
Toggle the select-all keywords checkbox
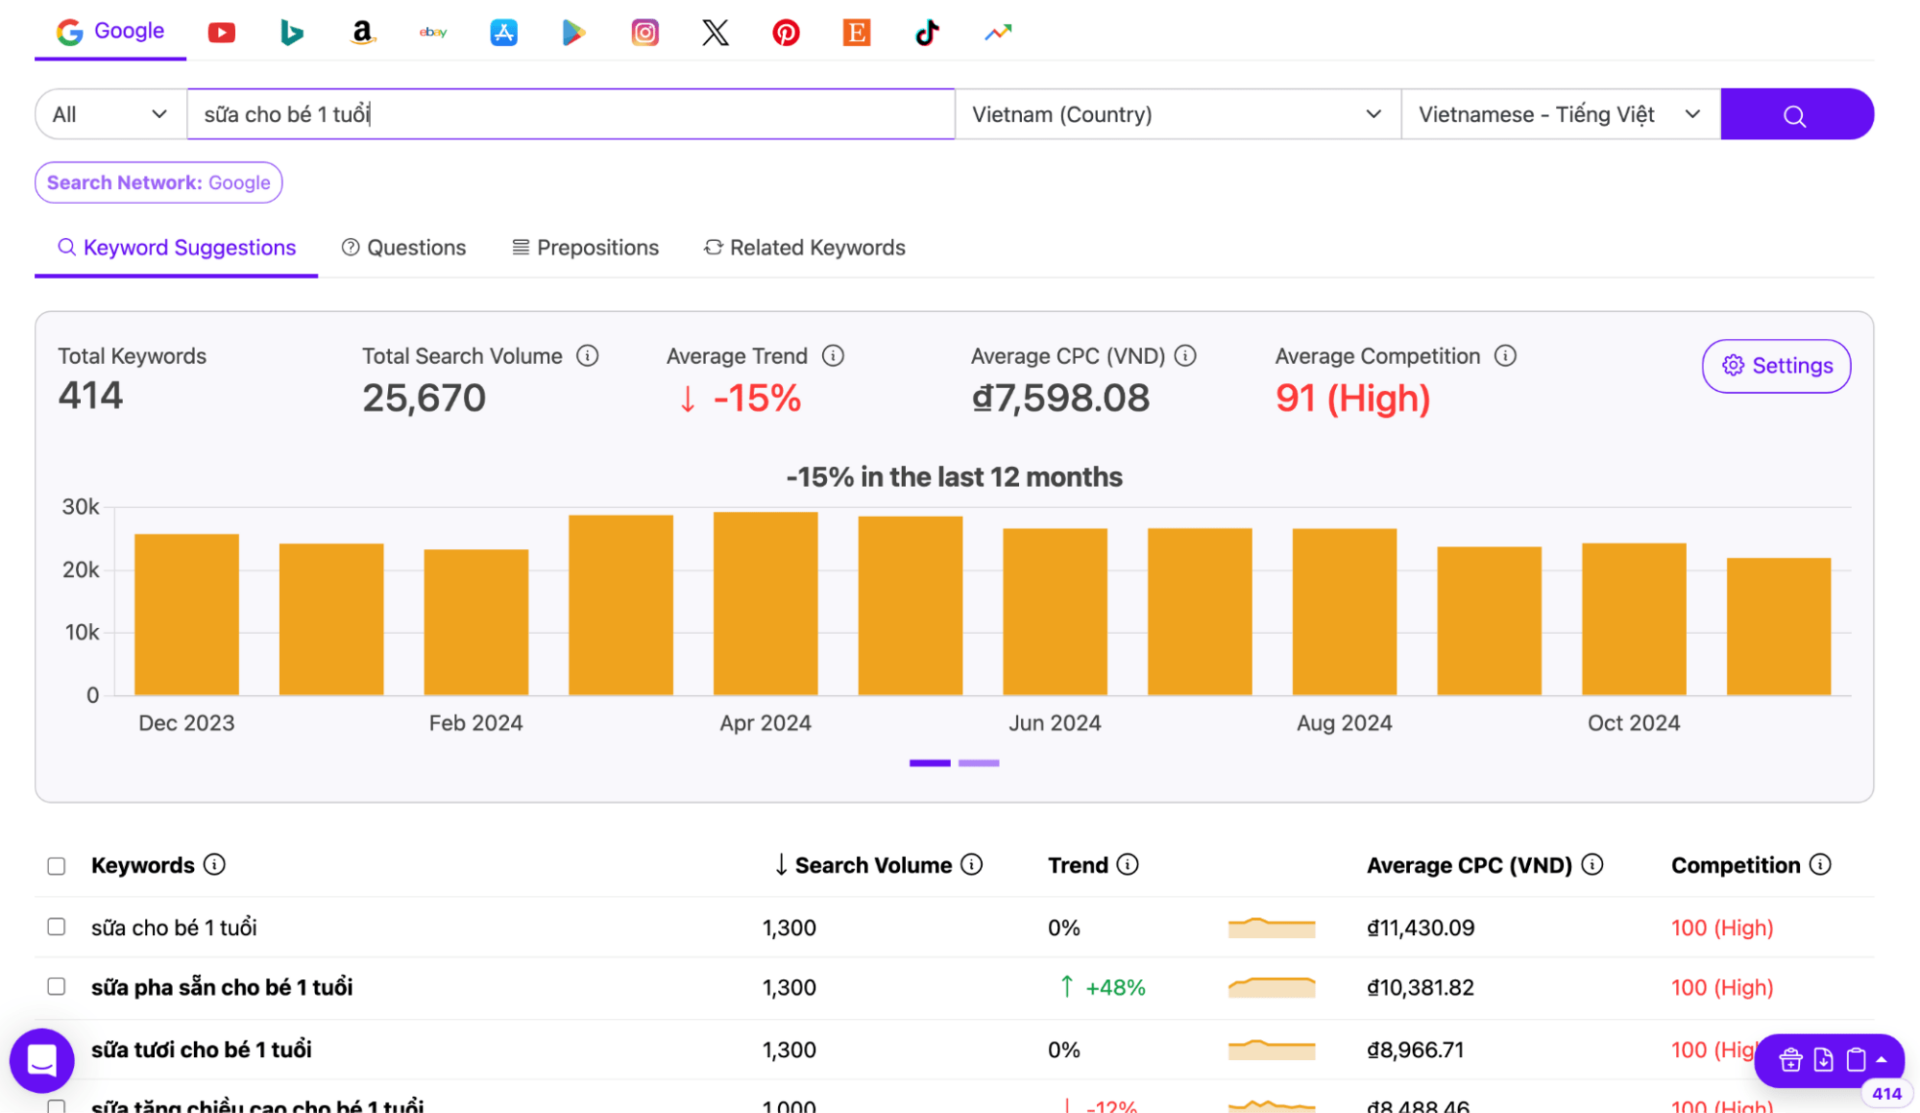tap(56, 866)
